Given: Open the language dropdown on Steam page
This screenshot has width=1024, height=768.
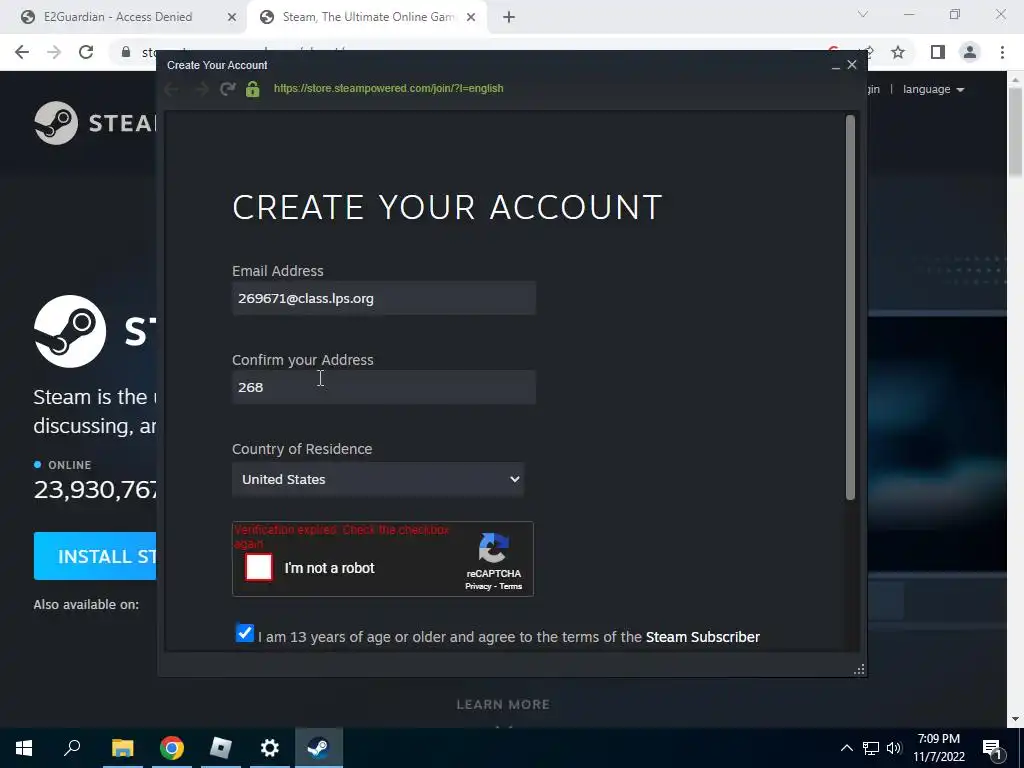Looking at the screenshot, I should (934, 89).
